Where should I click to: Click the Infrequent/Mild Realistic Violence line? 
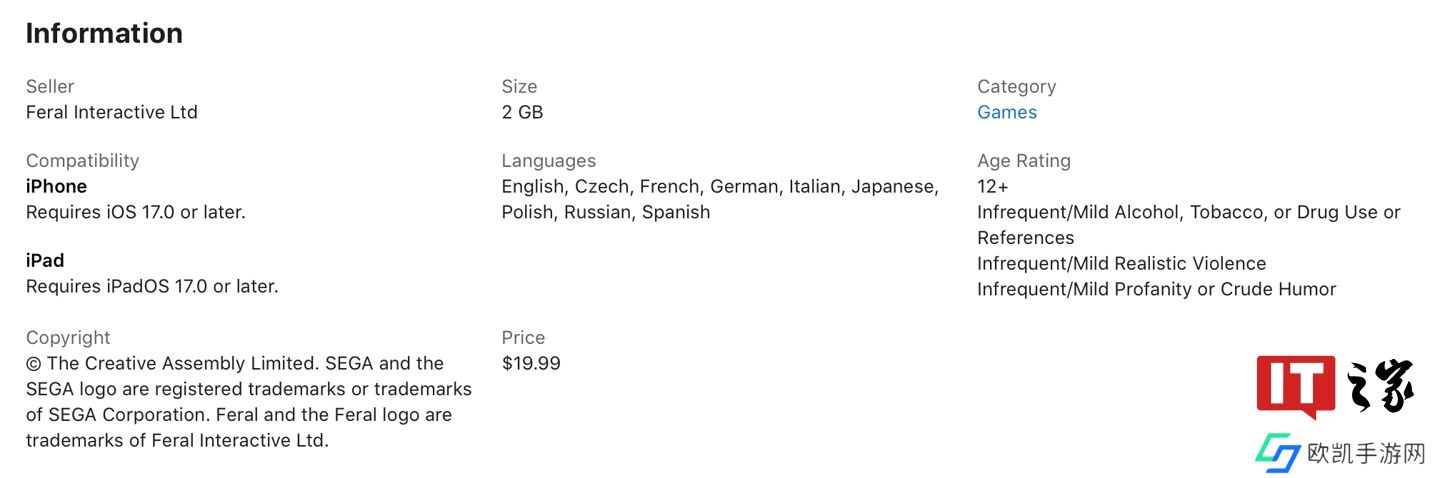(1121, 263)
